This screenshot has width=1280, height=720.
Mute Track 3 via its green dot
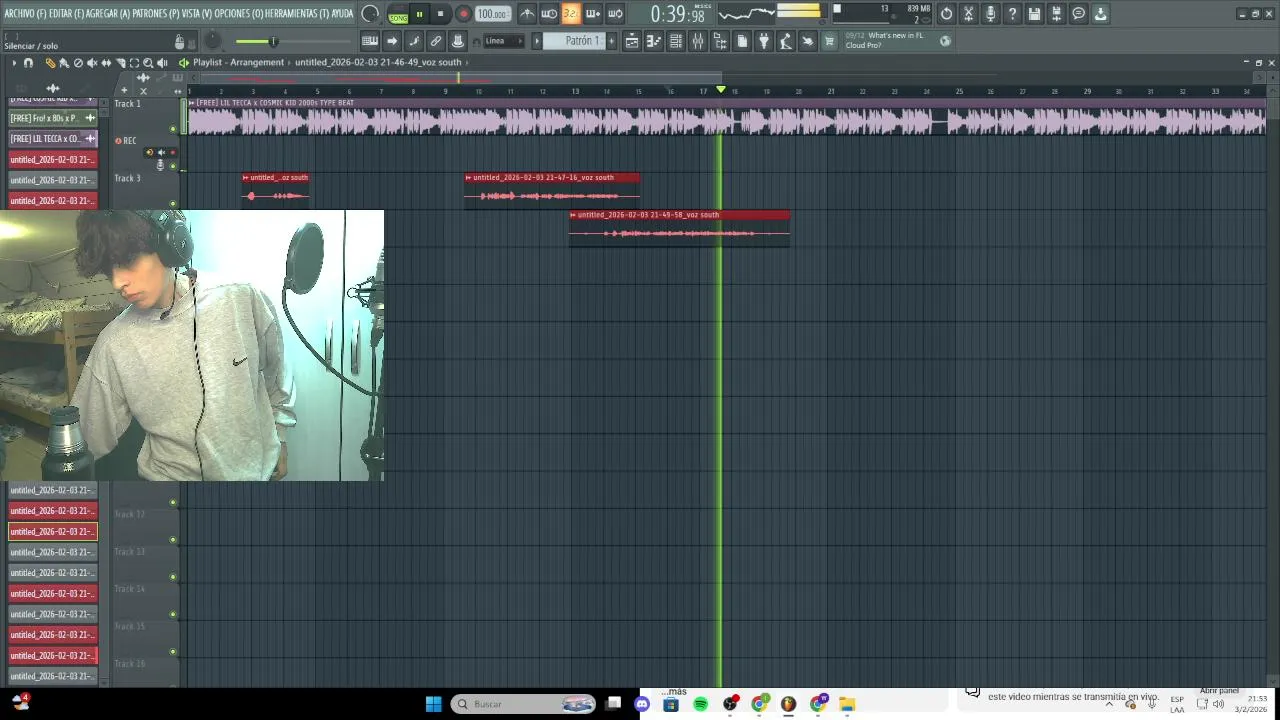click(x=173, y=203)
